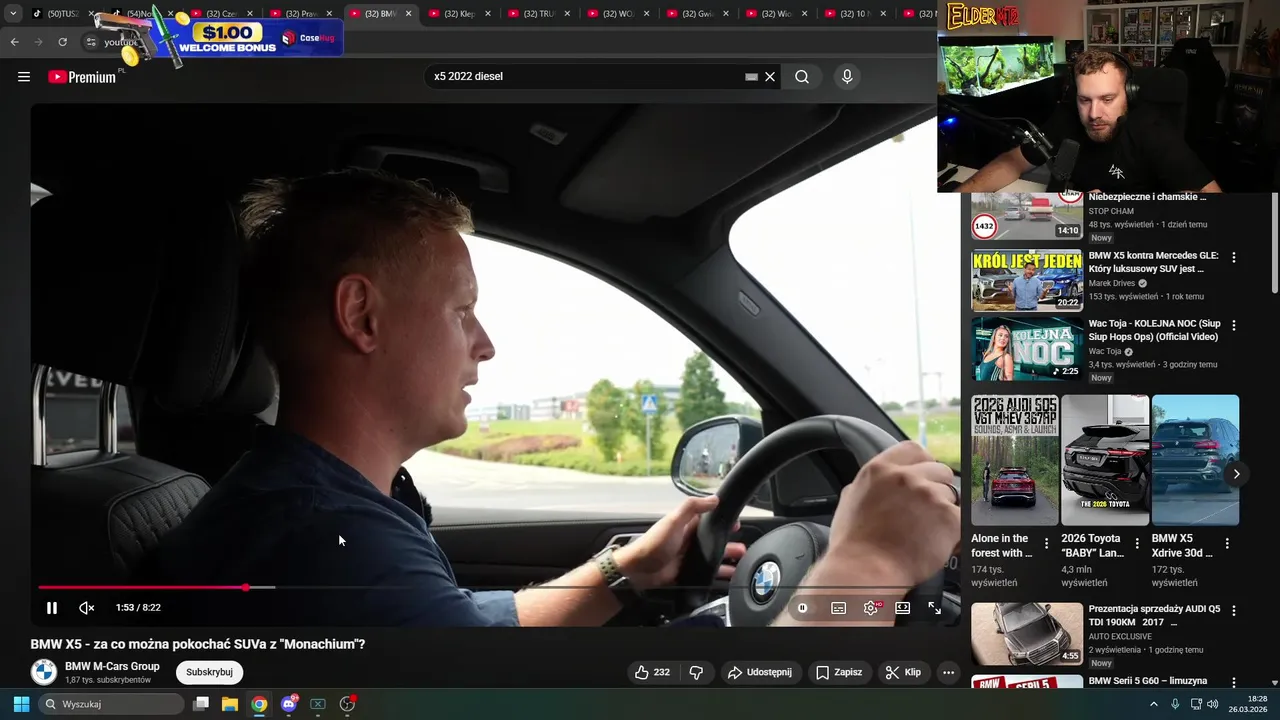This screenshot has height=720, width=1280.
Task: Enter fullscreen video mode
Action: tap(935, 607)
